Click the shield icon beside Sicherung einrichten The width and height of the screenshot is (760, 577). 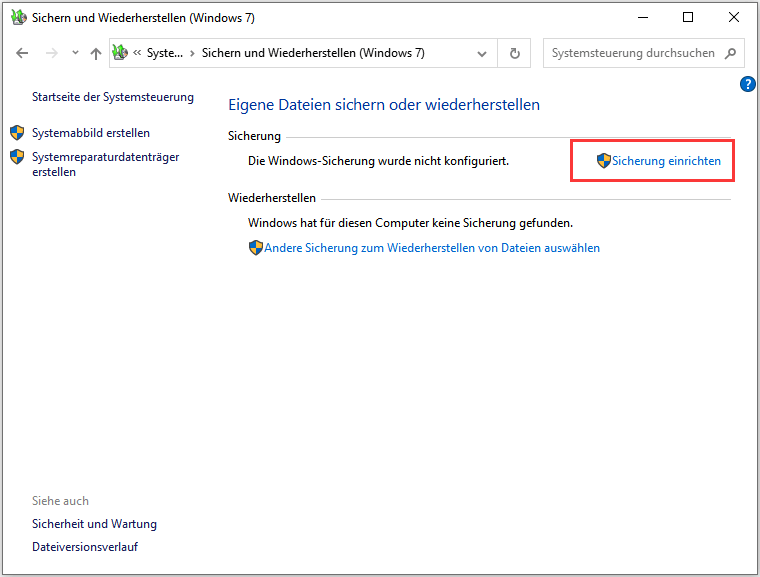[x=603, y=160]
